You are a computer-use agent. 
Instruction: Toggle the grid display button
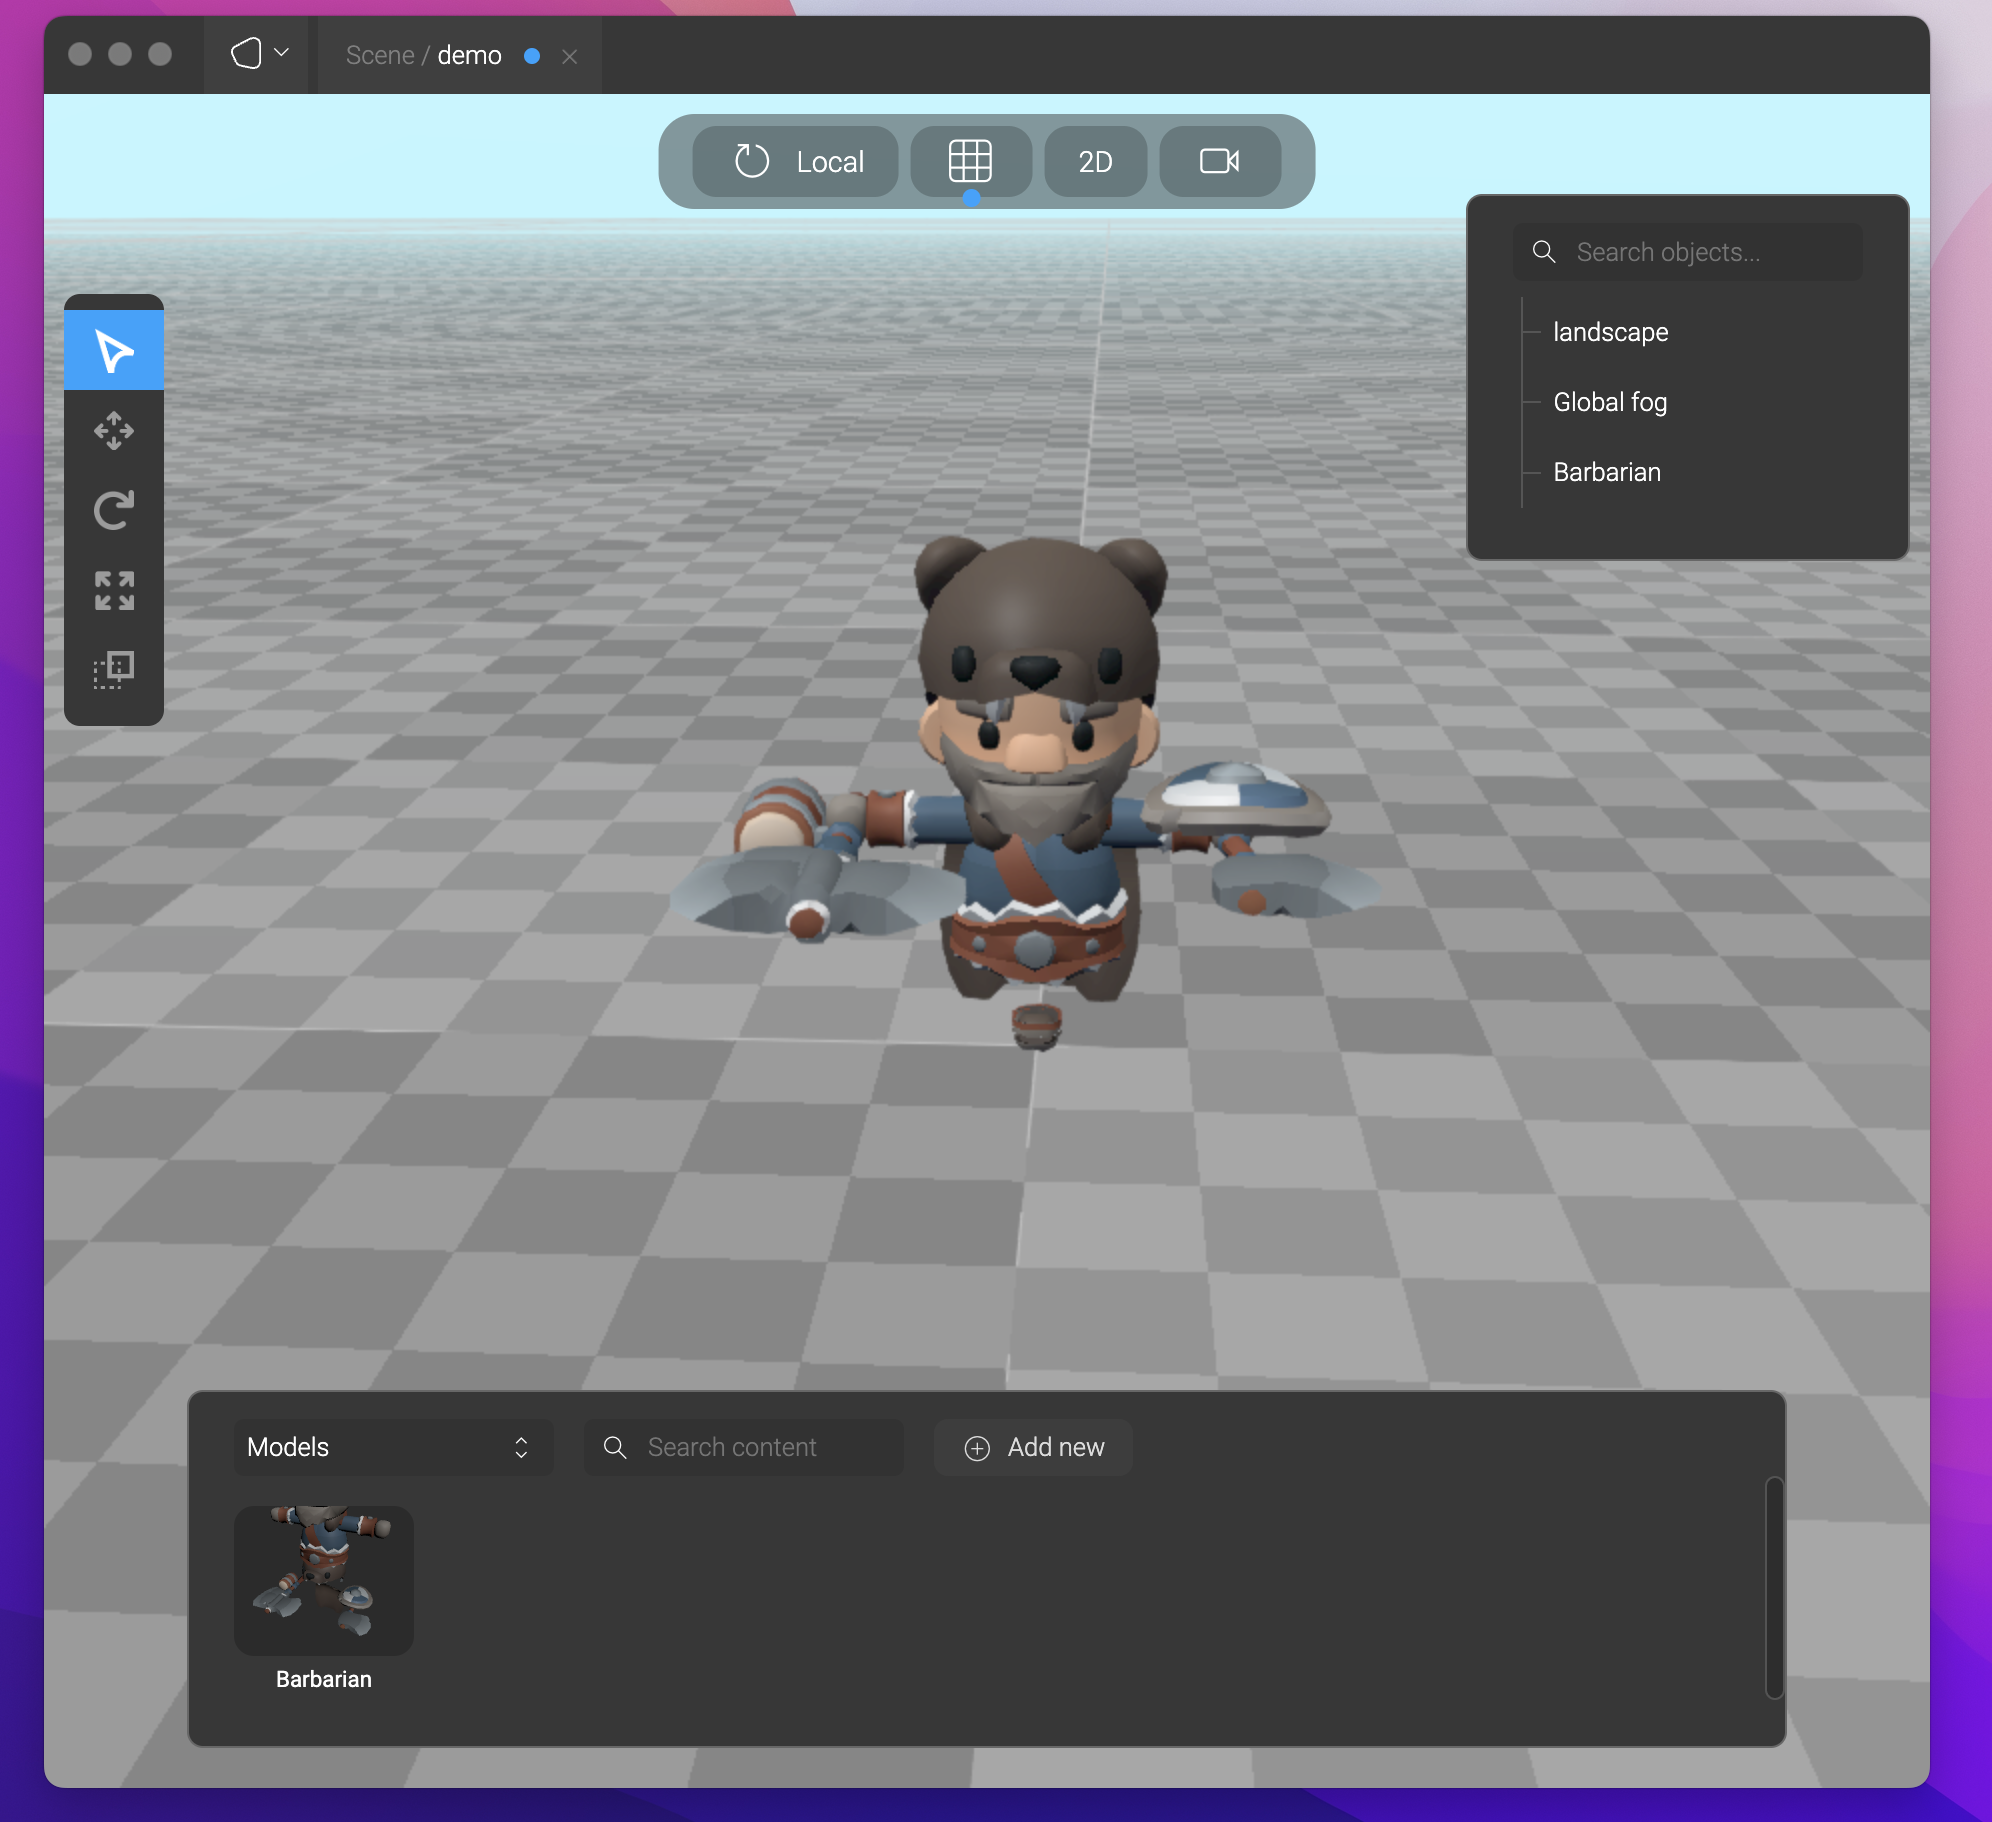[969, 161]
